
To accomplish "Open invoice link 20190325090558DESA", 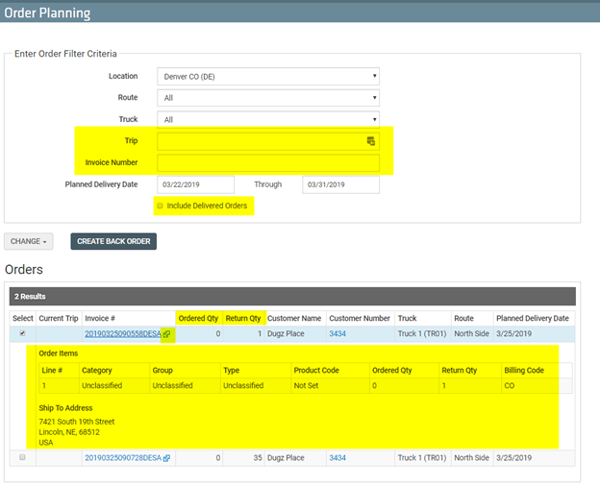I will (123, 334).
